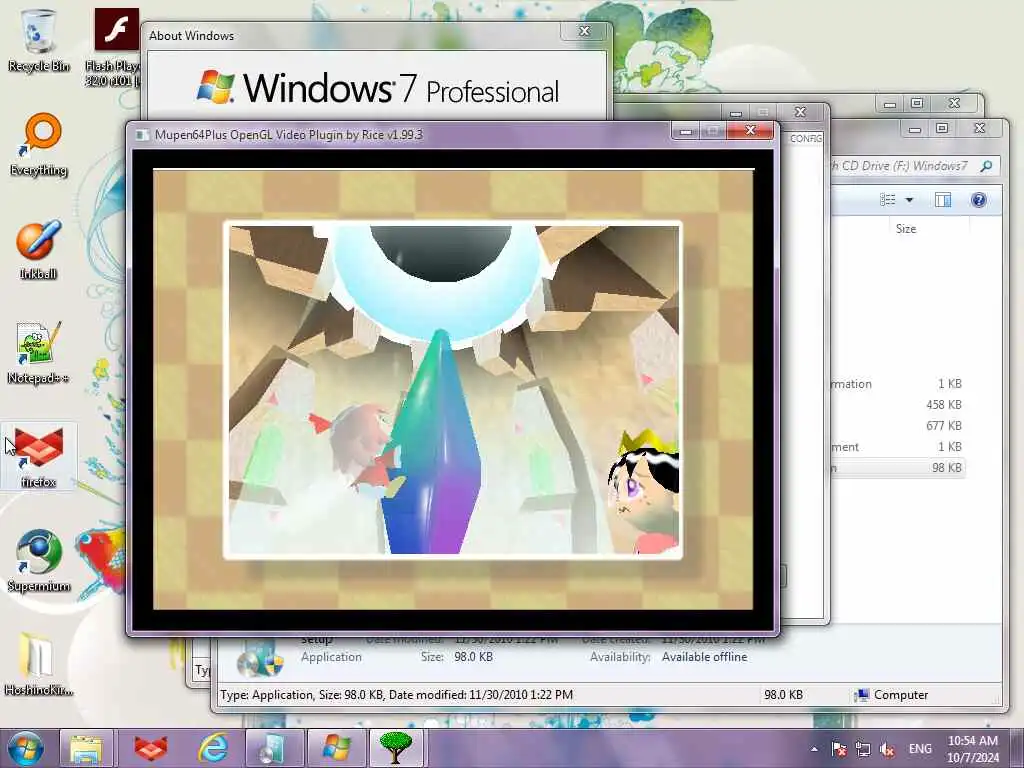Click the Mupen64Plus title bar icon
1024x768 pixels.
142,135
